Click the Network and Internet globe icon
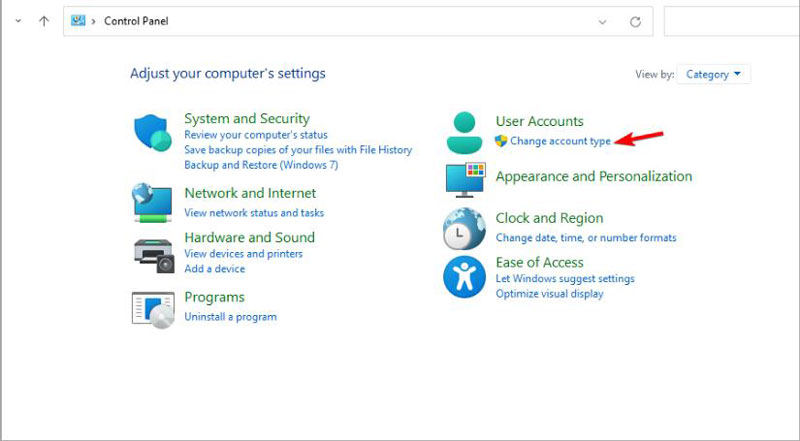800x441 pixels. [x=152, y=203]
